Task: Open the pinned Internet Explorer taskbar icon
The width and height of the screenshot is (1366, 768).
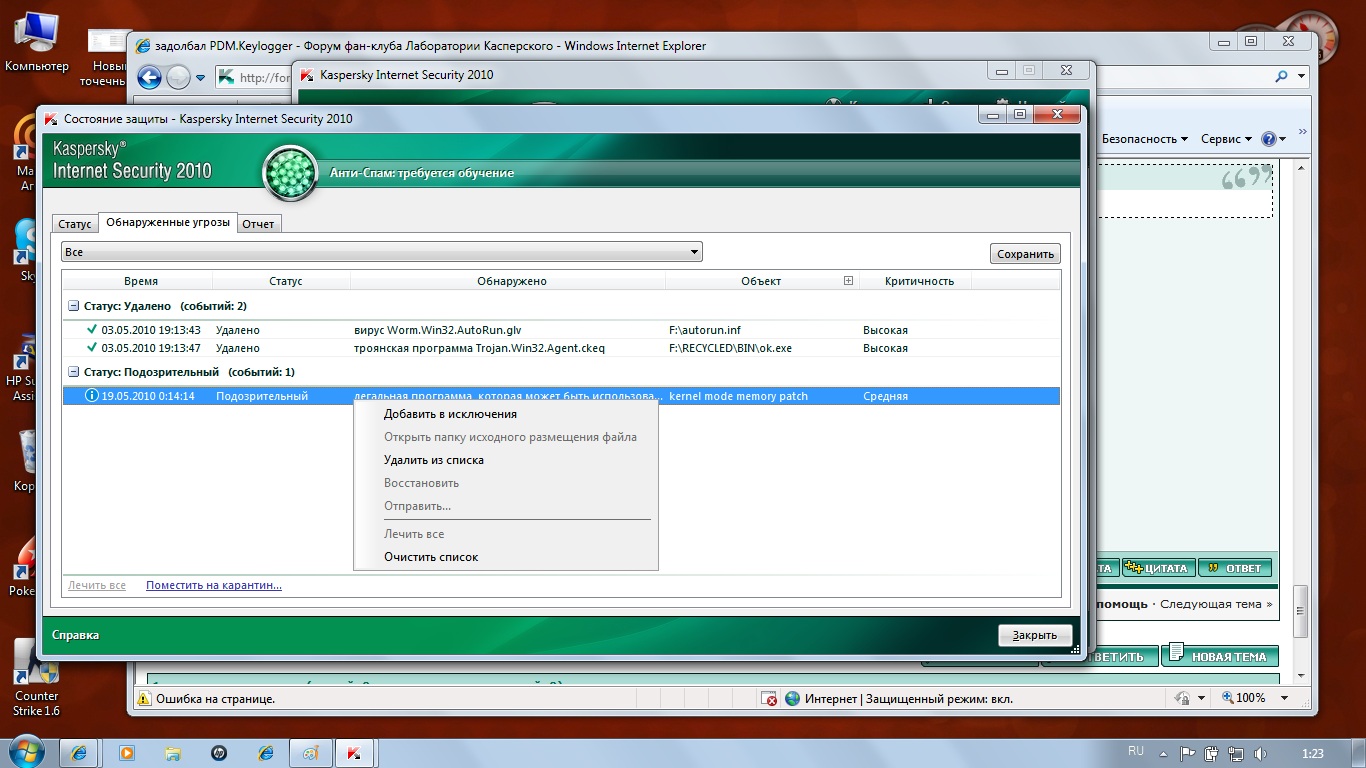Action: click(78, 753)
